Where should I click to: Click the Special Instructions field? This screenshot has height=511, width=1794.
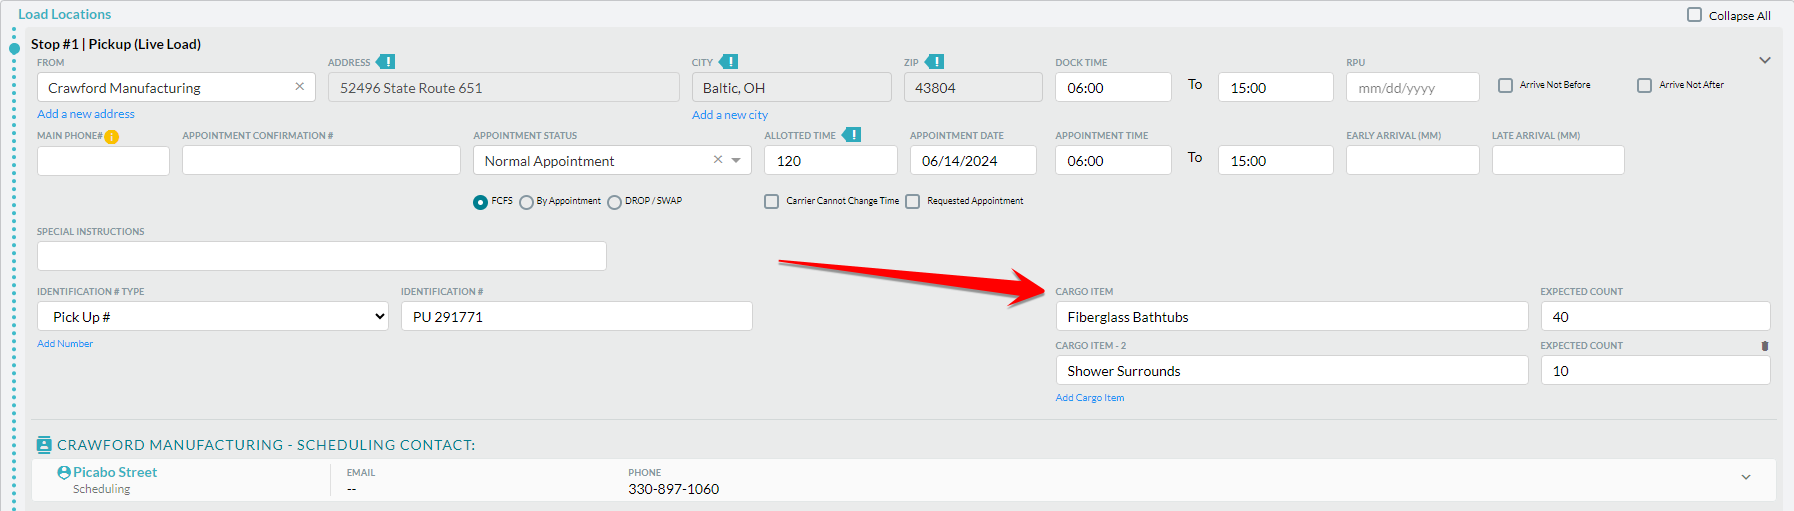pos(322,256)
